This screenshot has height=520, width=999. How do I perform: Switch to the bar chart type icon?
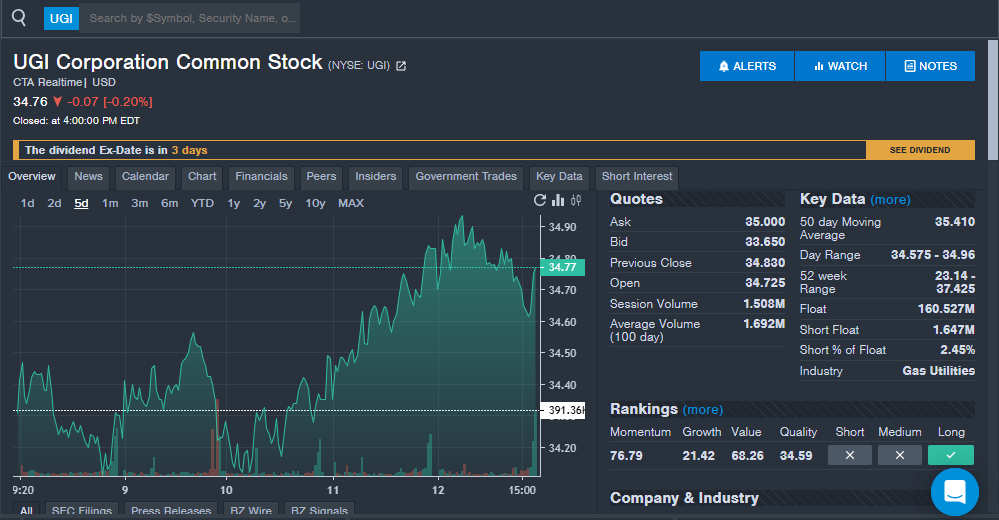click(x=558, y=200)
